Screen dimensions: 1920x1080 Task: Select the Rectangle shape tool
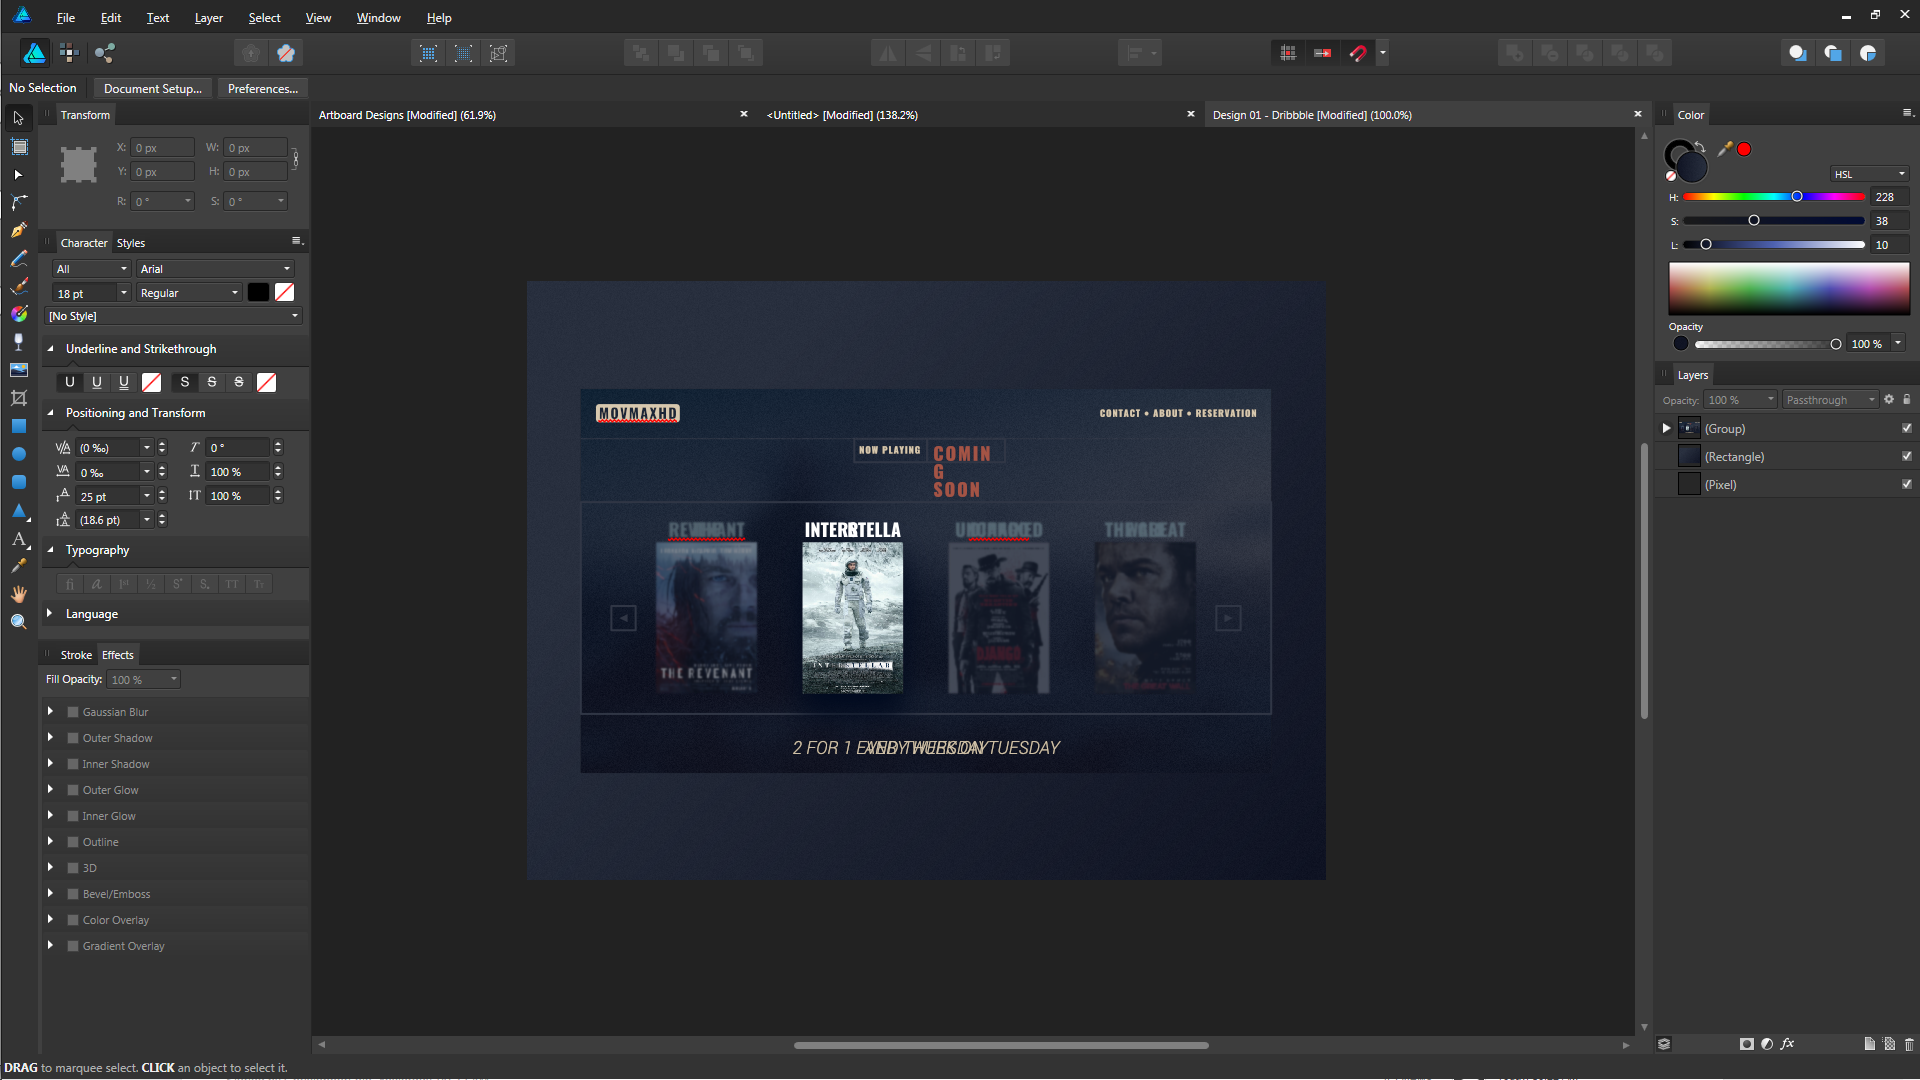click(x=18, y=426)
